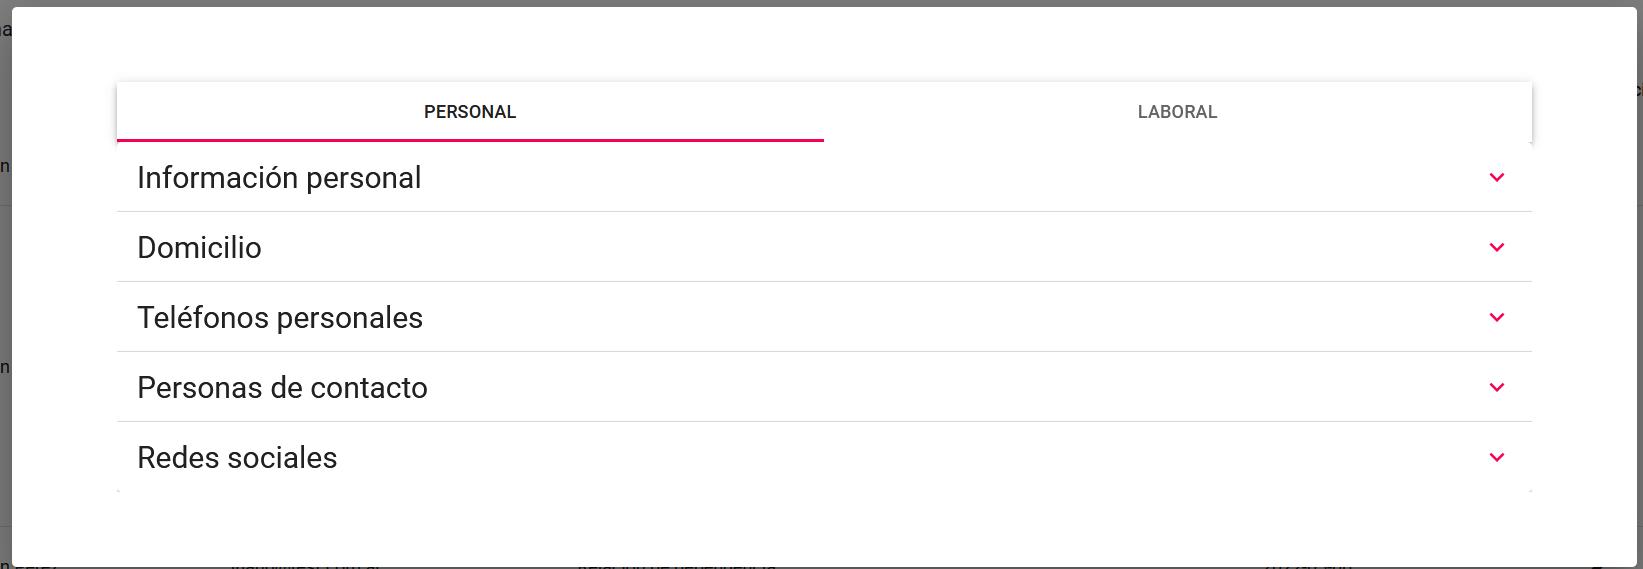Click the chevron icon beside Información personal
1643x569 pixels.
[1496, 177]
